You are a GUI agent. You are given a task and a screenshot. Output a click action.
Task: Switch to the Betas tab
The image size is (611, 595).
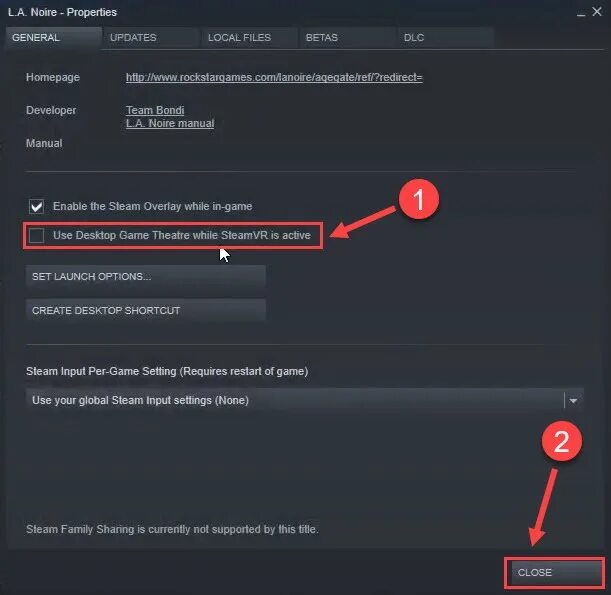coord(348,38)
